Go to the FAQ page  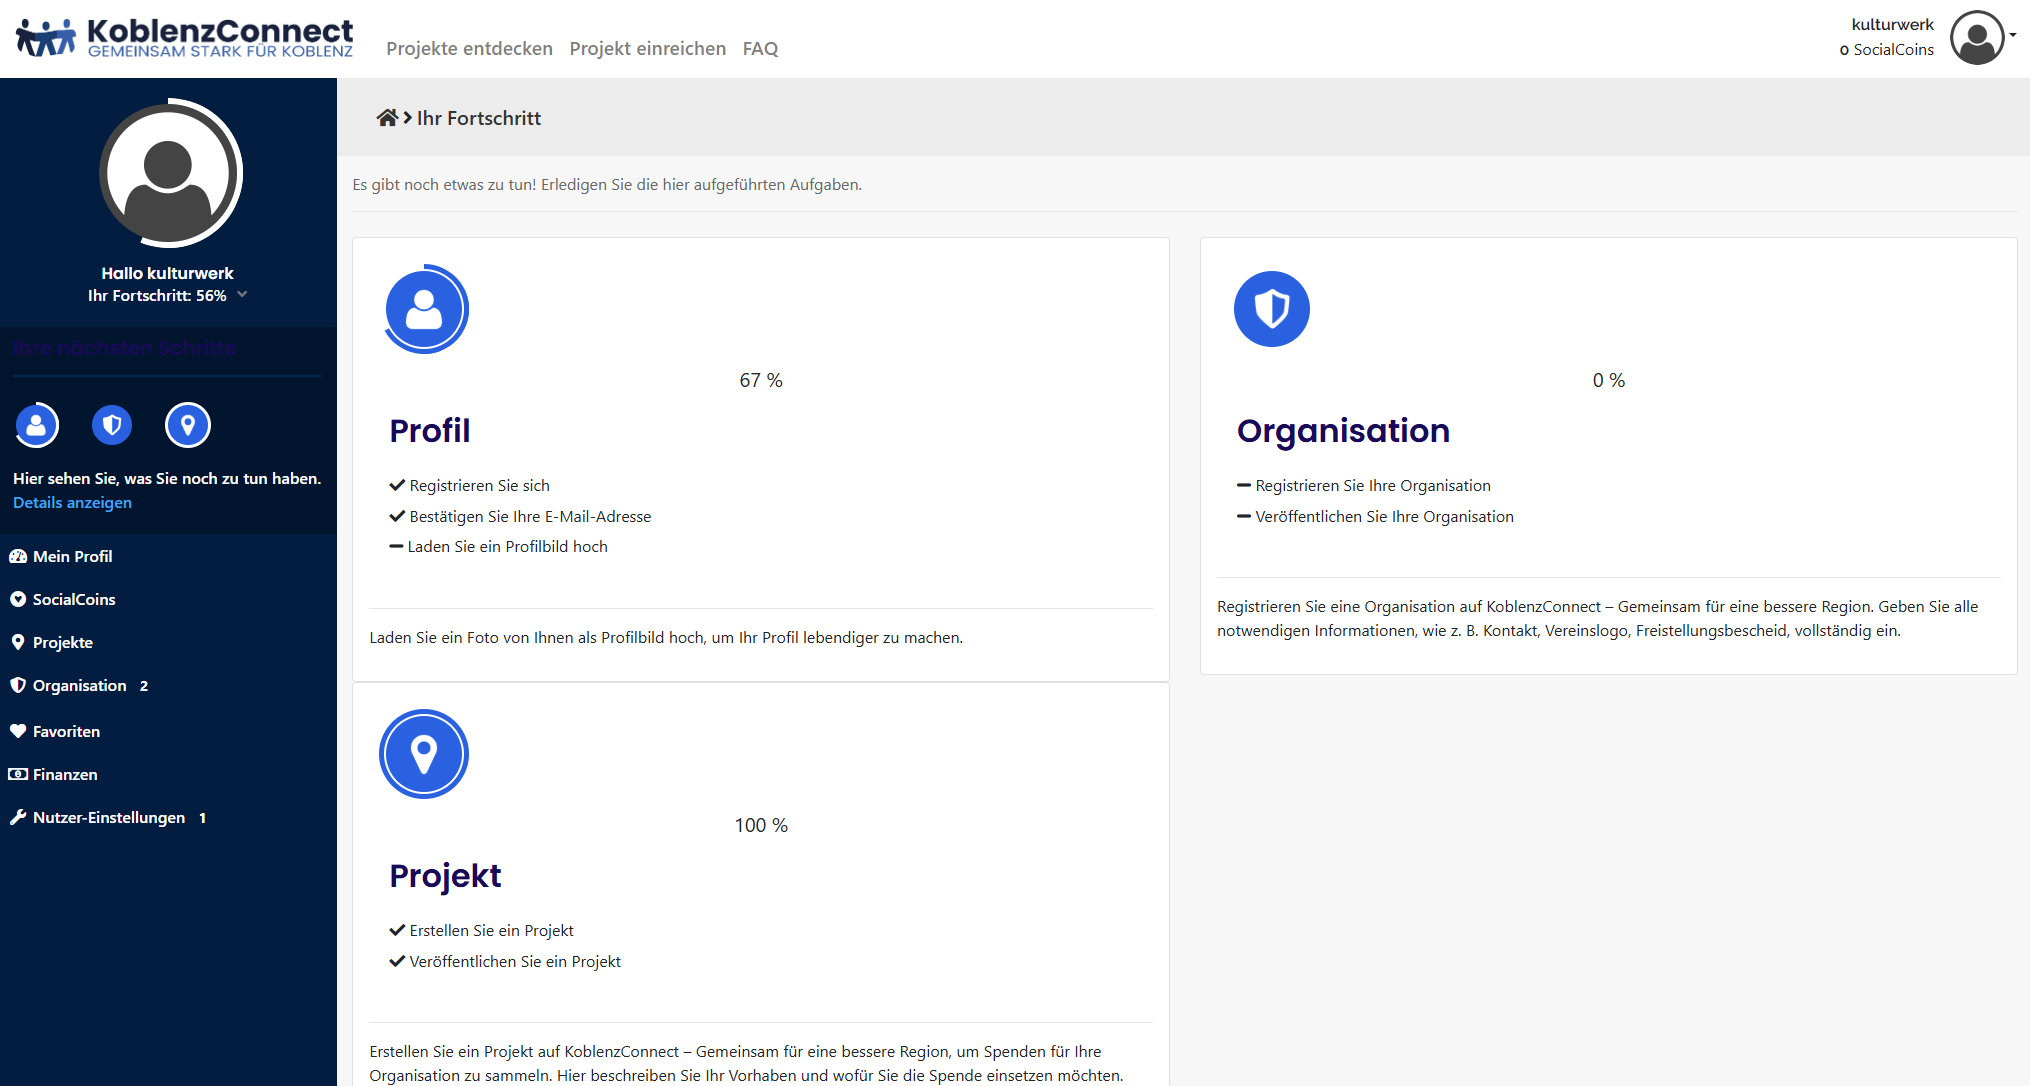[x=760, y=48]
